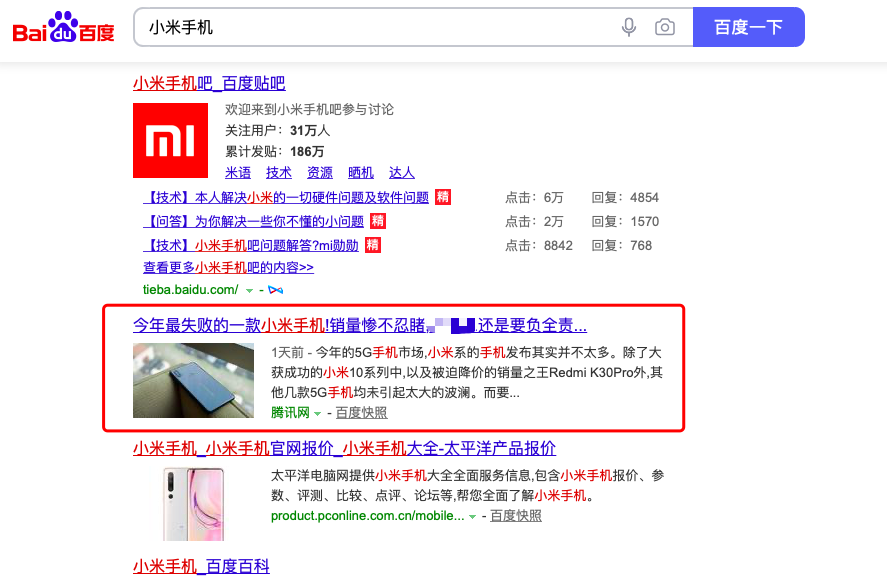
Task: Click the 腾讯网 source link
Action: [x=290, y=413]
